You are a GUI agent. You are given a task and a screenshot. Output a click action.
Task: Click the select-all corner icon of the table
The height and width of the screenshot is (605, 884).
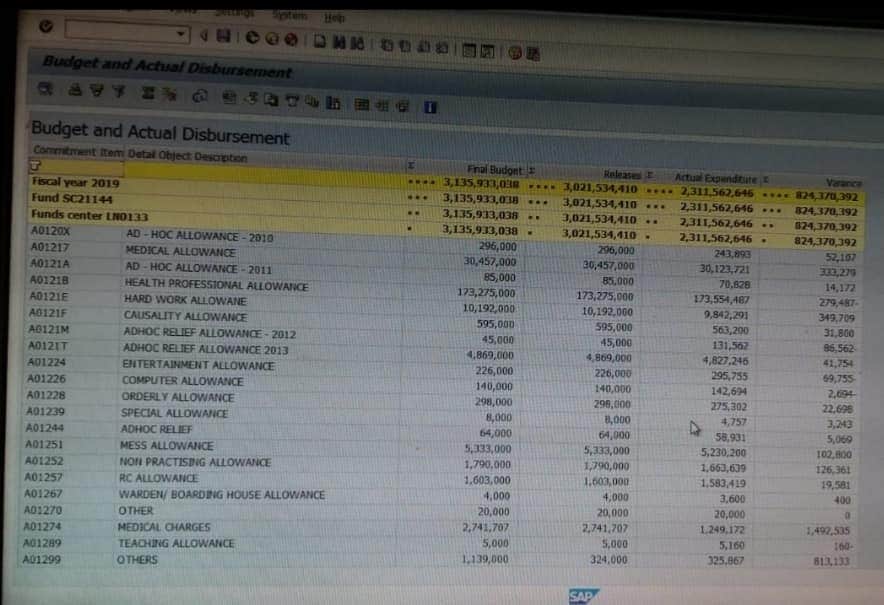click(35, 166)
